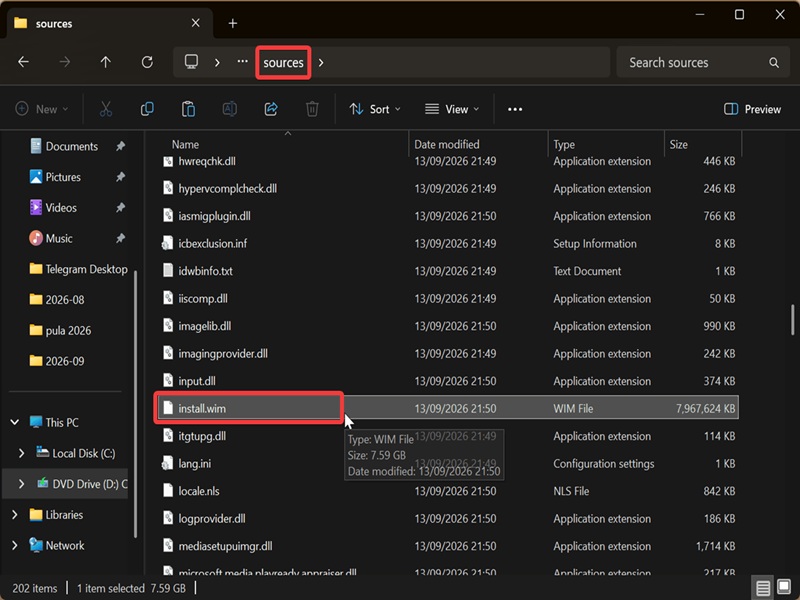
Task: Select the install.wim file
Action: (448, 408)
